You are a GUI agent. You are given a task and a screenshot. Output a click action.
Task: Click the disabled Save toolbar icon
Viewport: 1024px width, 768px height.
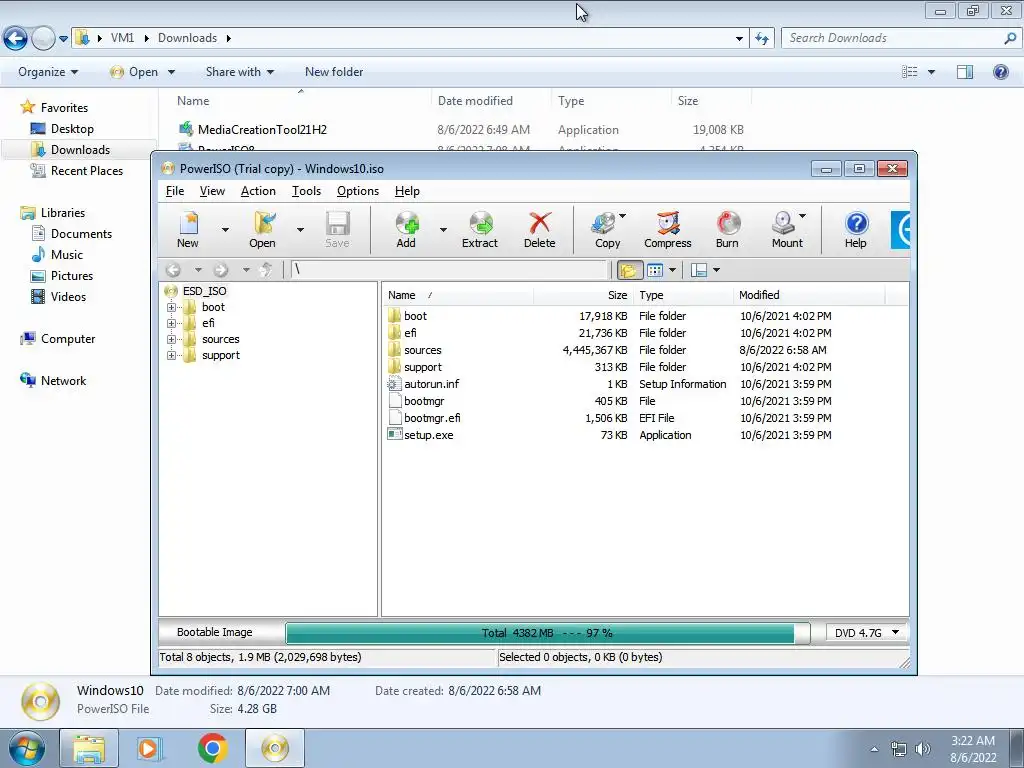(x=337, y=229)
